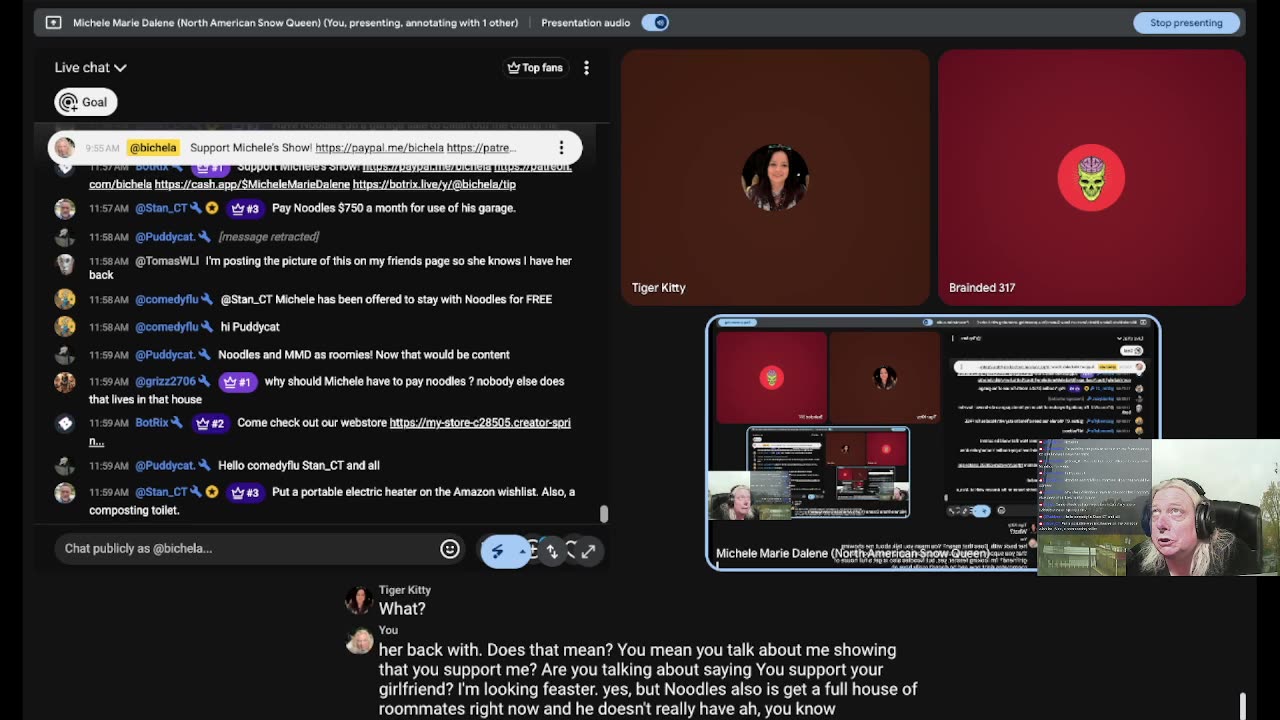Click the "You" avatar in captions
Viewport: 1280px width, 720px height.
coord(359,640)
